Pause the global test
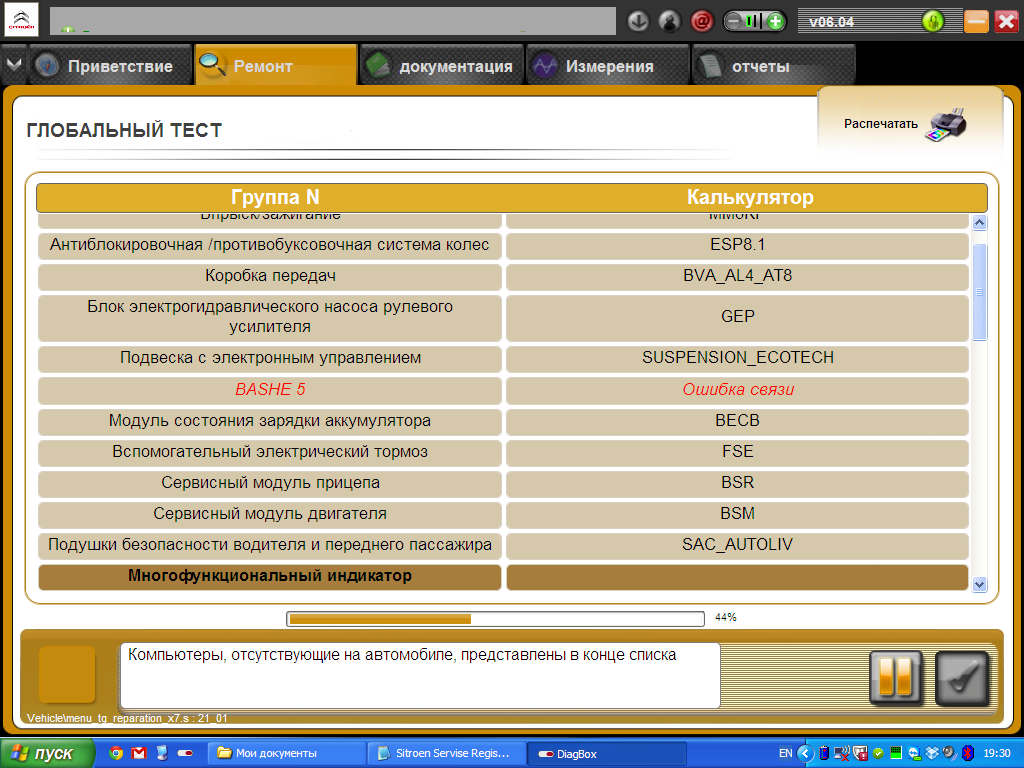Viewport: 1024px width, 768px height. click(895, 678)
